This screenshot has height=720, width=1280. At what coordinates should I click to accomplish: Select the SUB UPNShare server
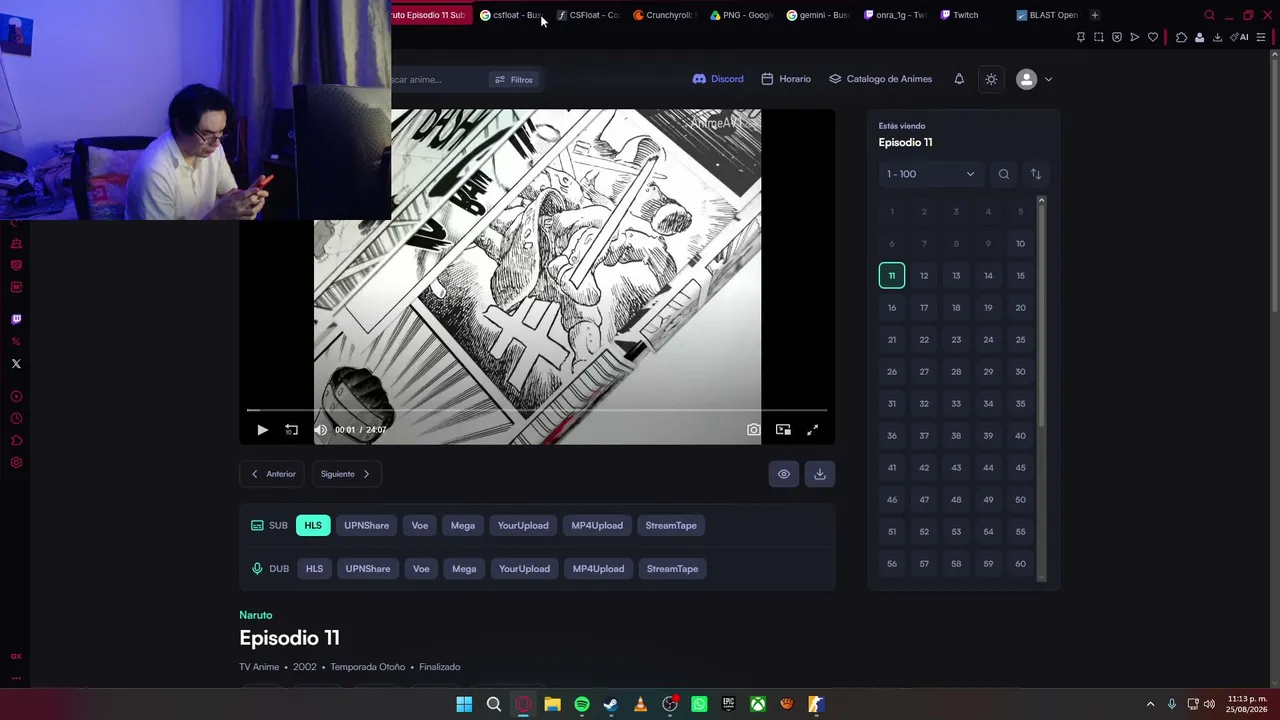[x=367, y=525]
